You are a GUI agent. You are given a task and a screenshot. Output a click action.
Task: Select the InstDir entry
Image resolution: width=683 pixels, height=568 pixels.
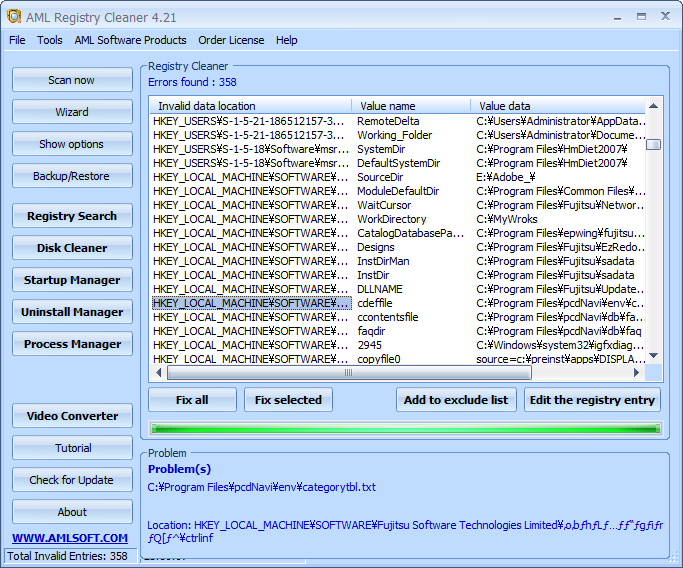(398, 275)
